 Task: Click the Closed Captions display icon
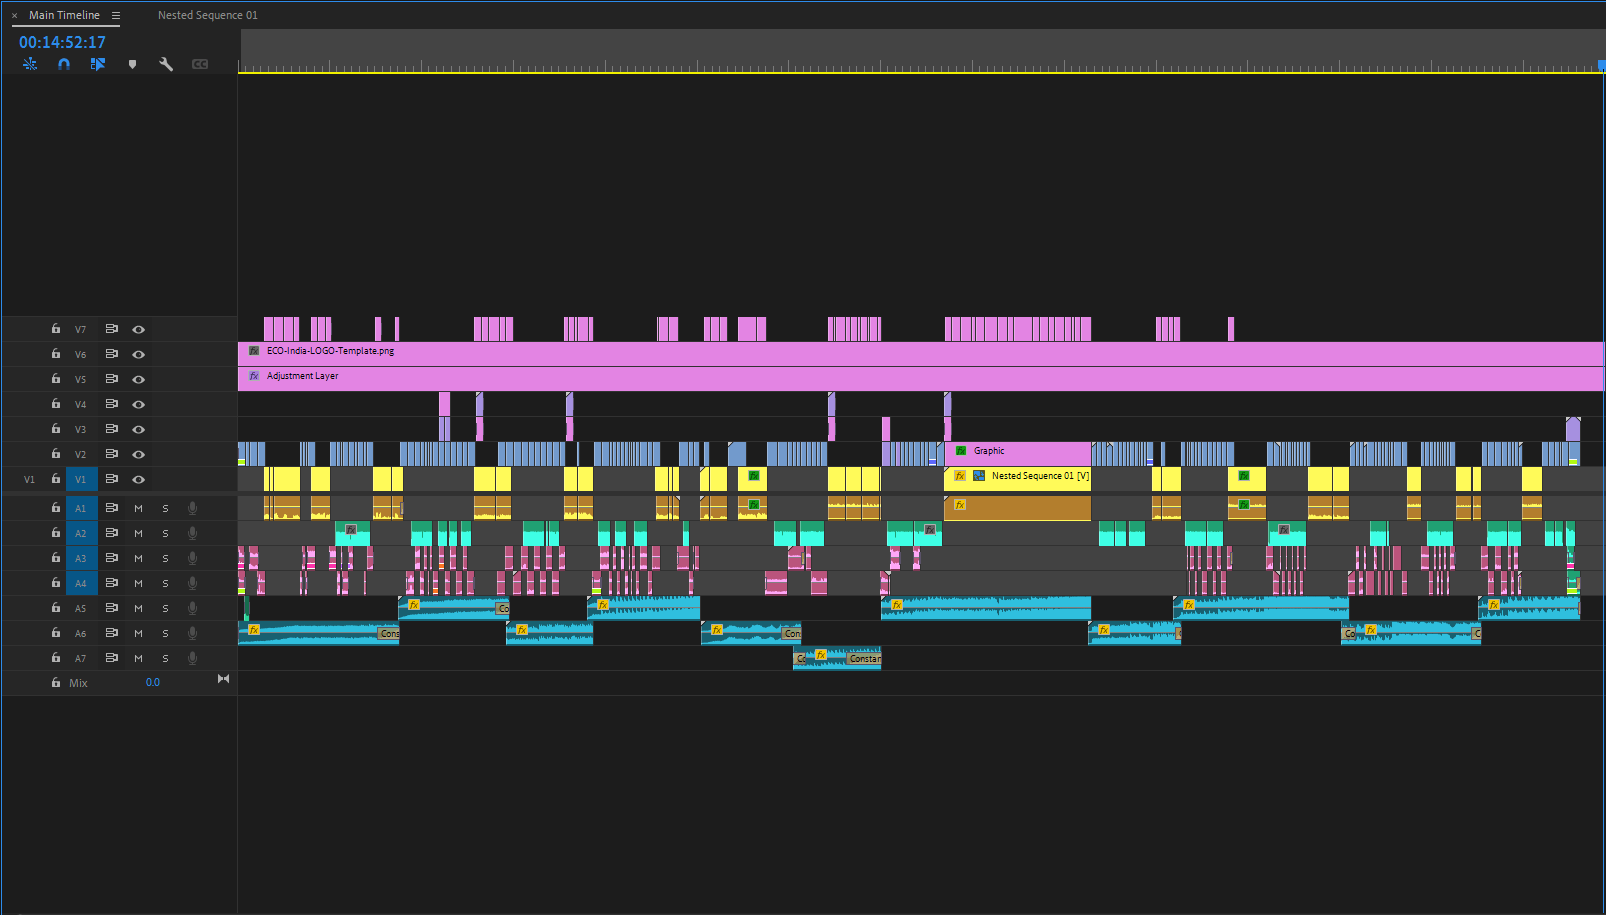200,63
